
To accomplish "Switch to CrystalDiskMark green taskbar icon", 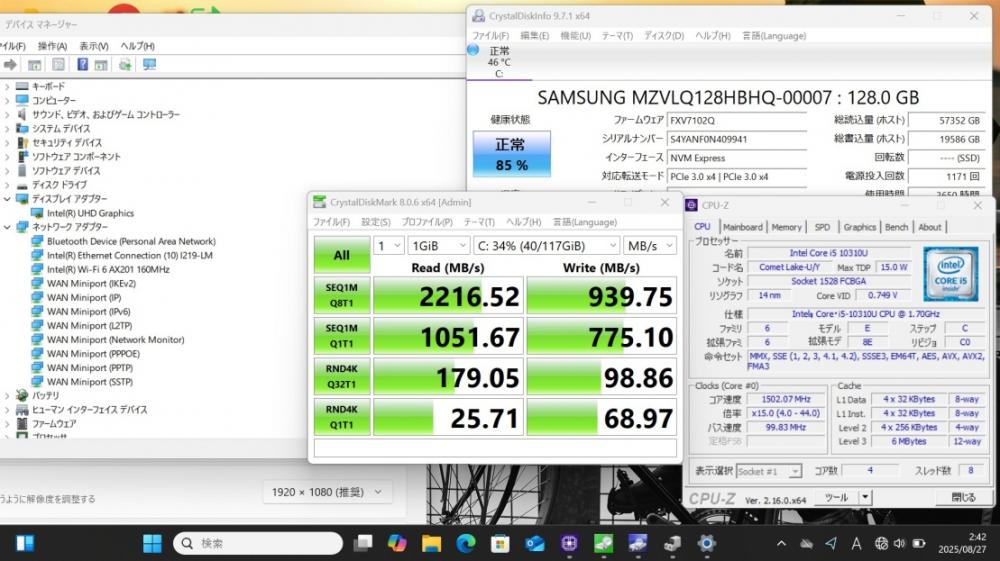I will pos(603,543).
